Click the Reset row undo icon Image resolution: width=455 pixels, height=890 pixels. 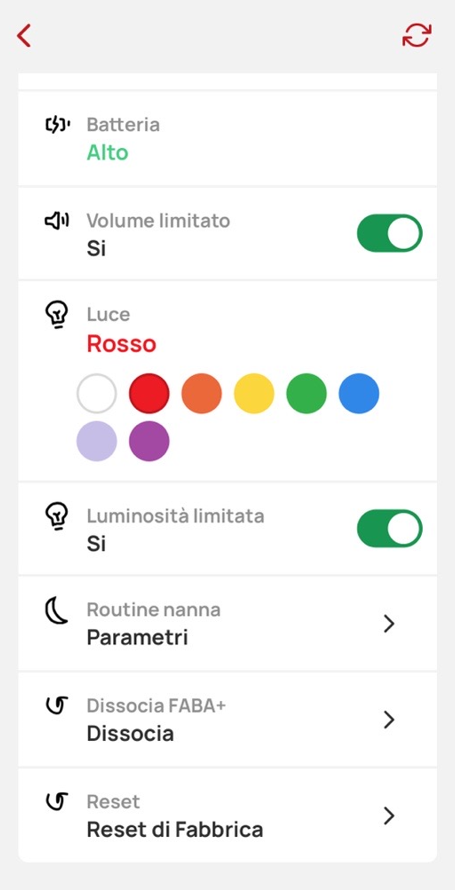[57, 803]
